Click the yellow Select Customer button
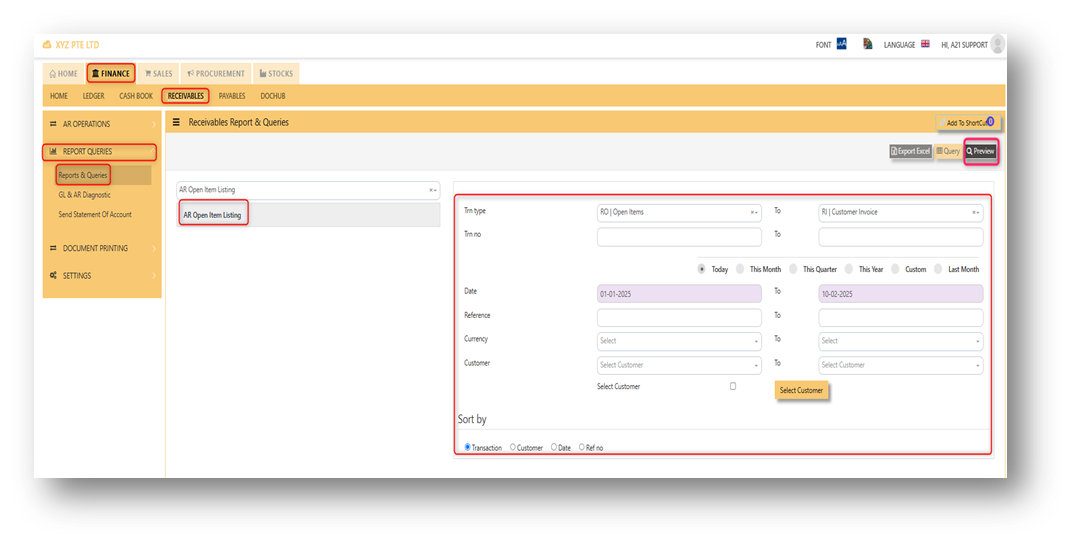The height and width of the screenshot is (544, 1073). 801,390
